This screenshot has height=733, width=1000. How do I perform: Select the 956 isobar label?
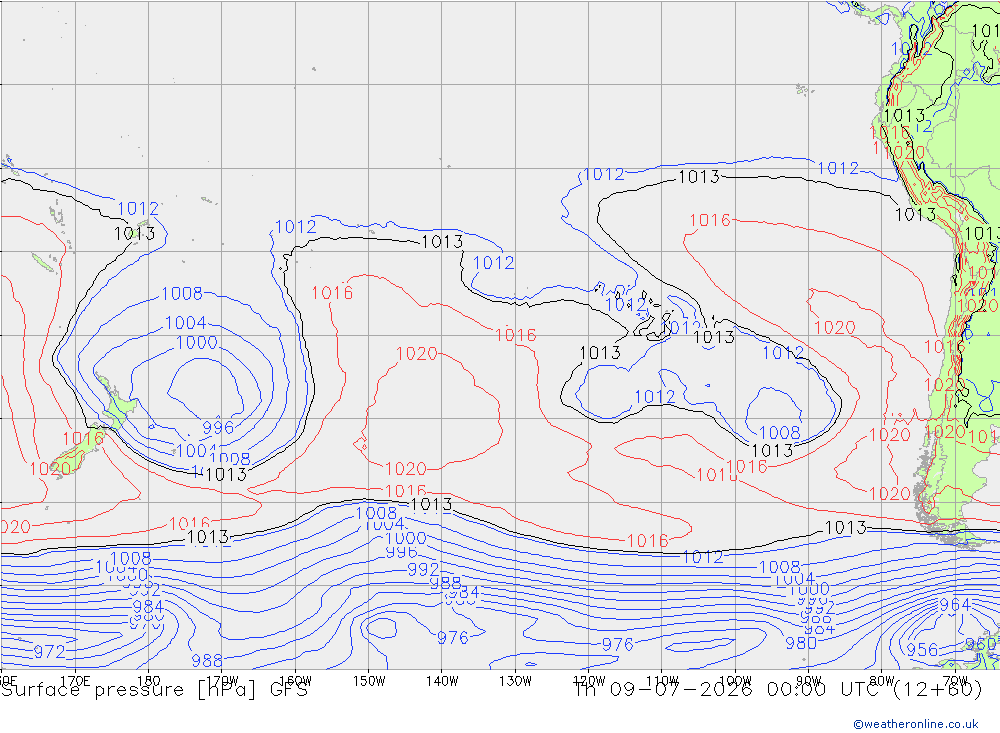[922, 649]
